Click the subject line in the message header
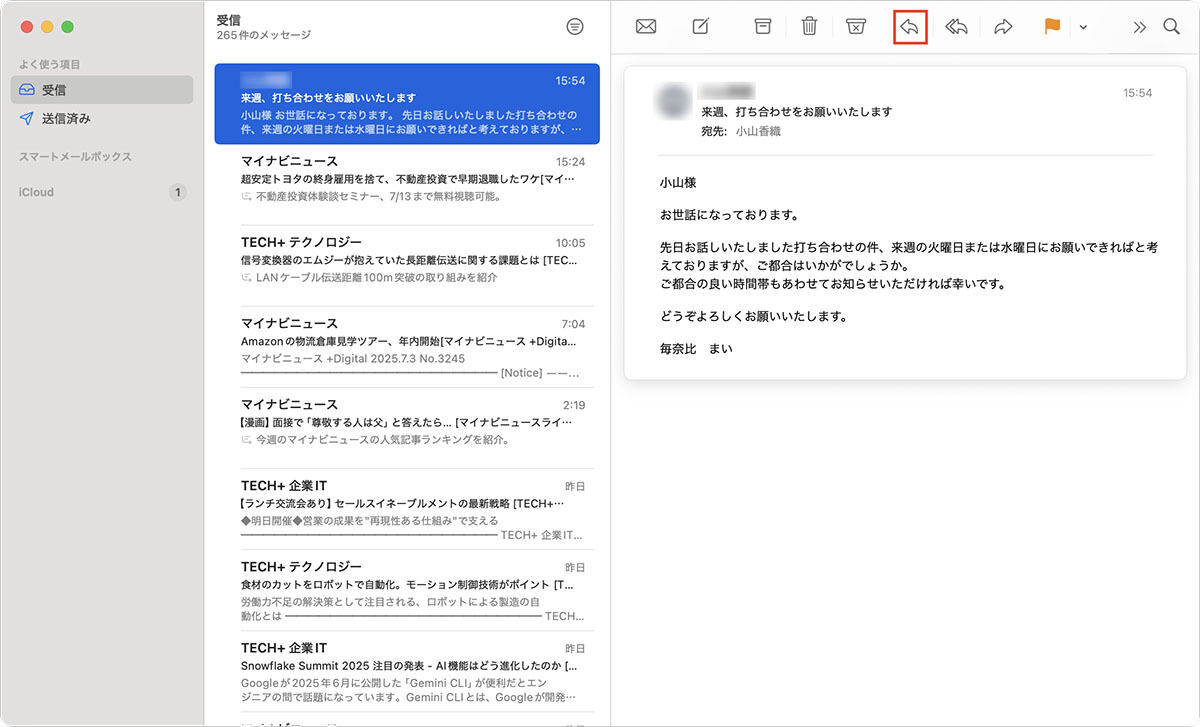The height and width of the screenshot is (727, 1200). coord(796,112)
